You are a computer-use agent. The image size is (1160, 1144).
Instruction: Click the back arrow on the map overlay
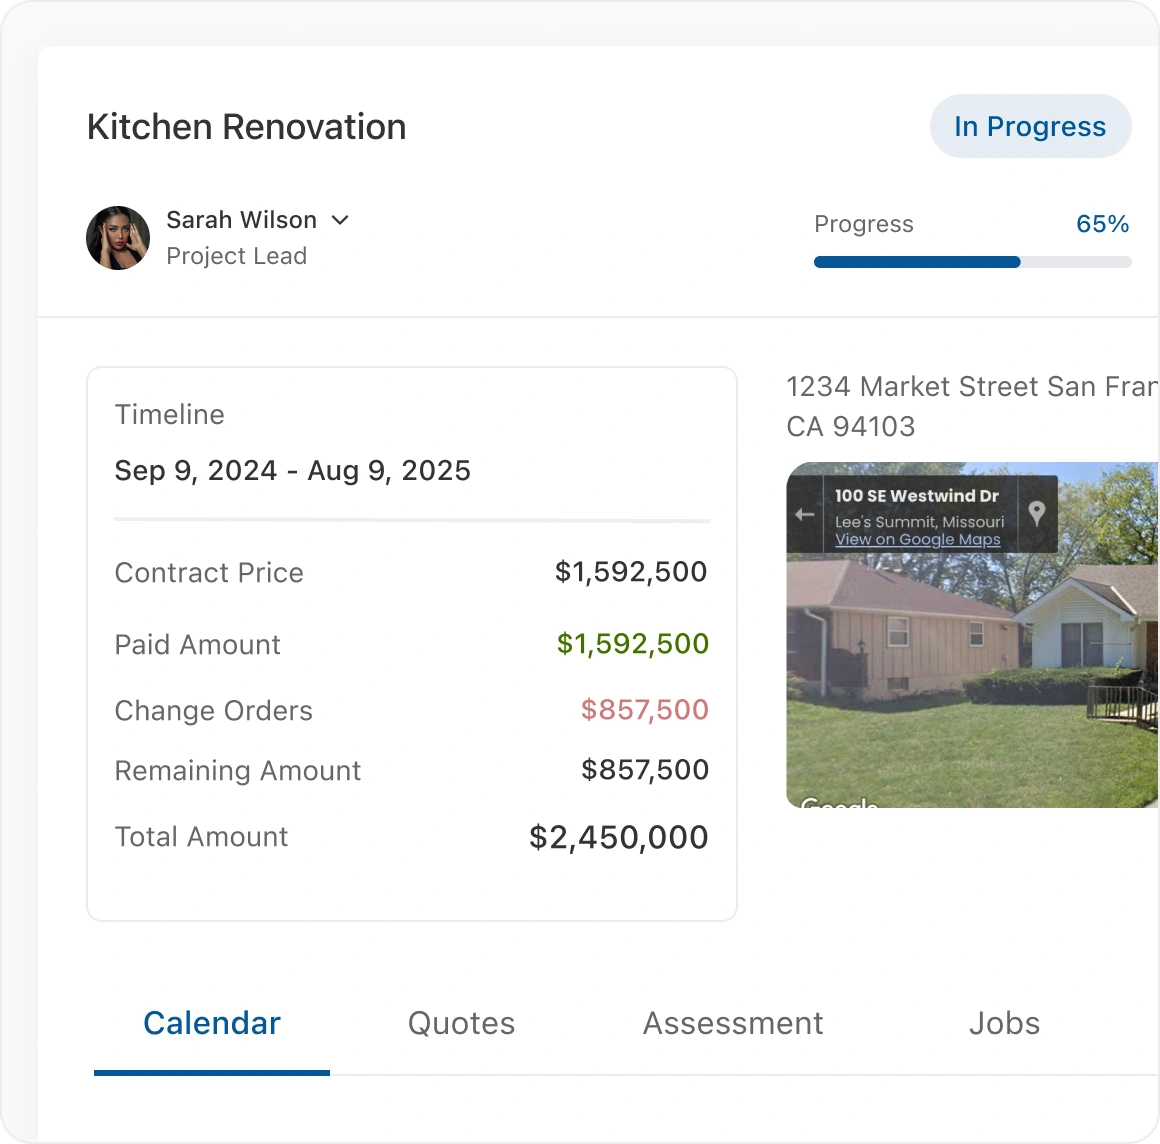805,514
